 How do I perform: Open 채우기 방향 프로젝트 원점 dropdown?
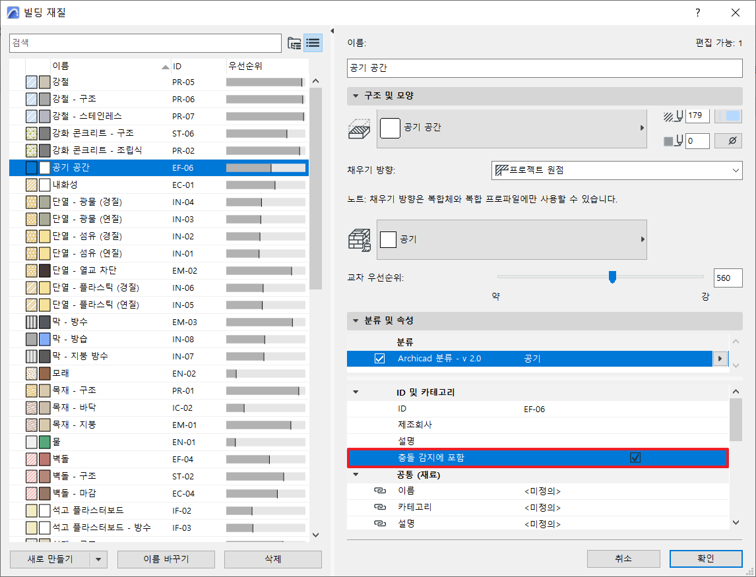(x=617, y=170)
